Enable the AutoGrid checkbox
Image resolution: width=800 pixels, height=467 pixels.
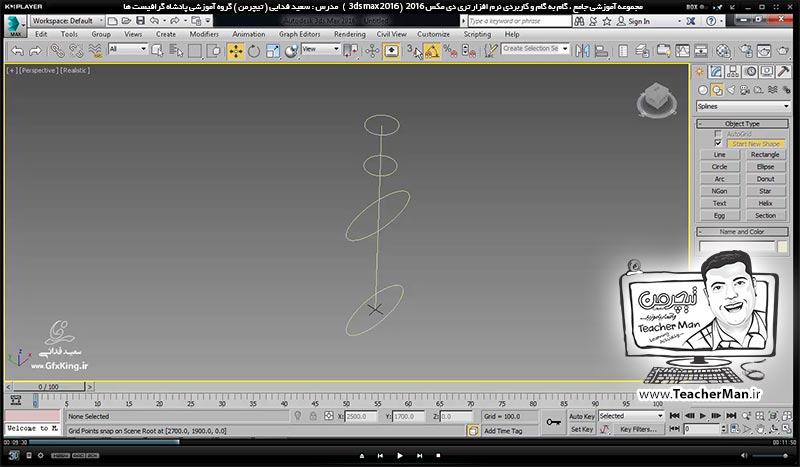pos(718,134)
